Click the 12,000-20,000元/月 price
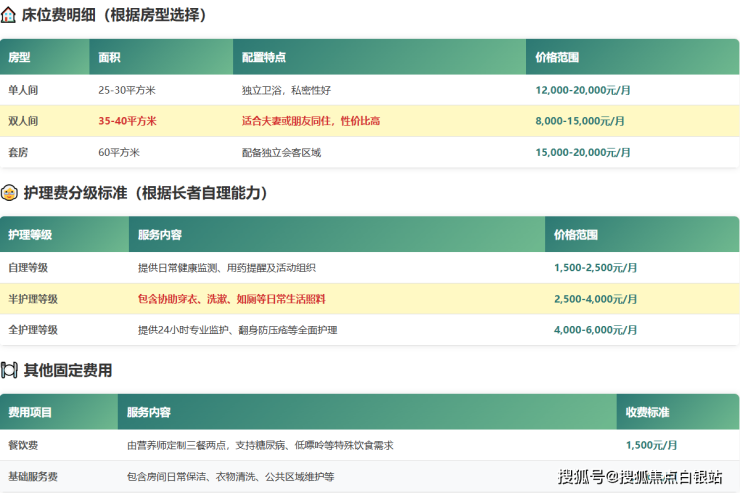The image size is (740, 493). 583,90
